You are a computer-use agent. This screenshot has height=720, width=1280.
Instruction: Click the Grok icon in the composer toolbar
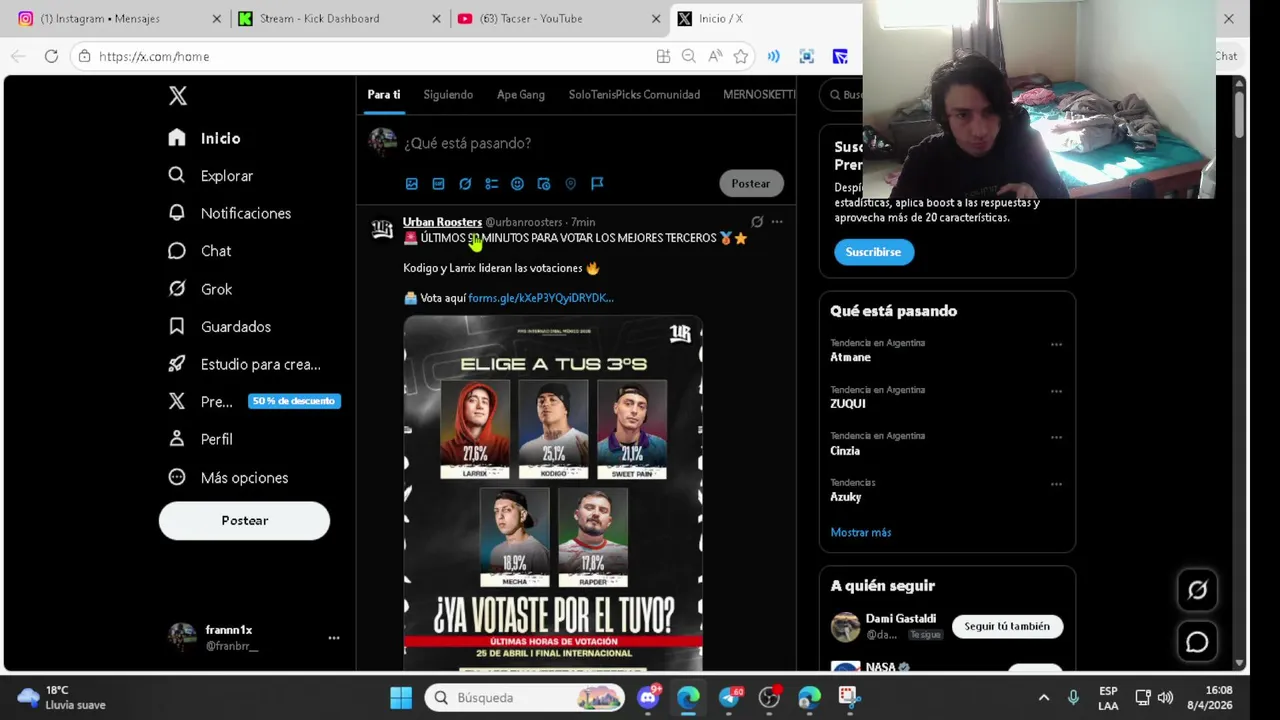pos(465,184)
